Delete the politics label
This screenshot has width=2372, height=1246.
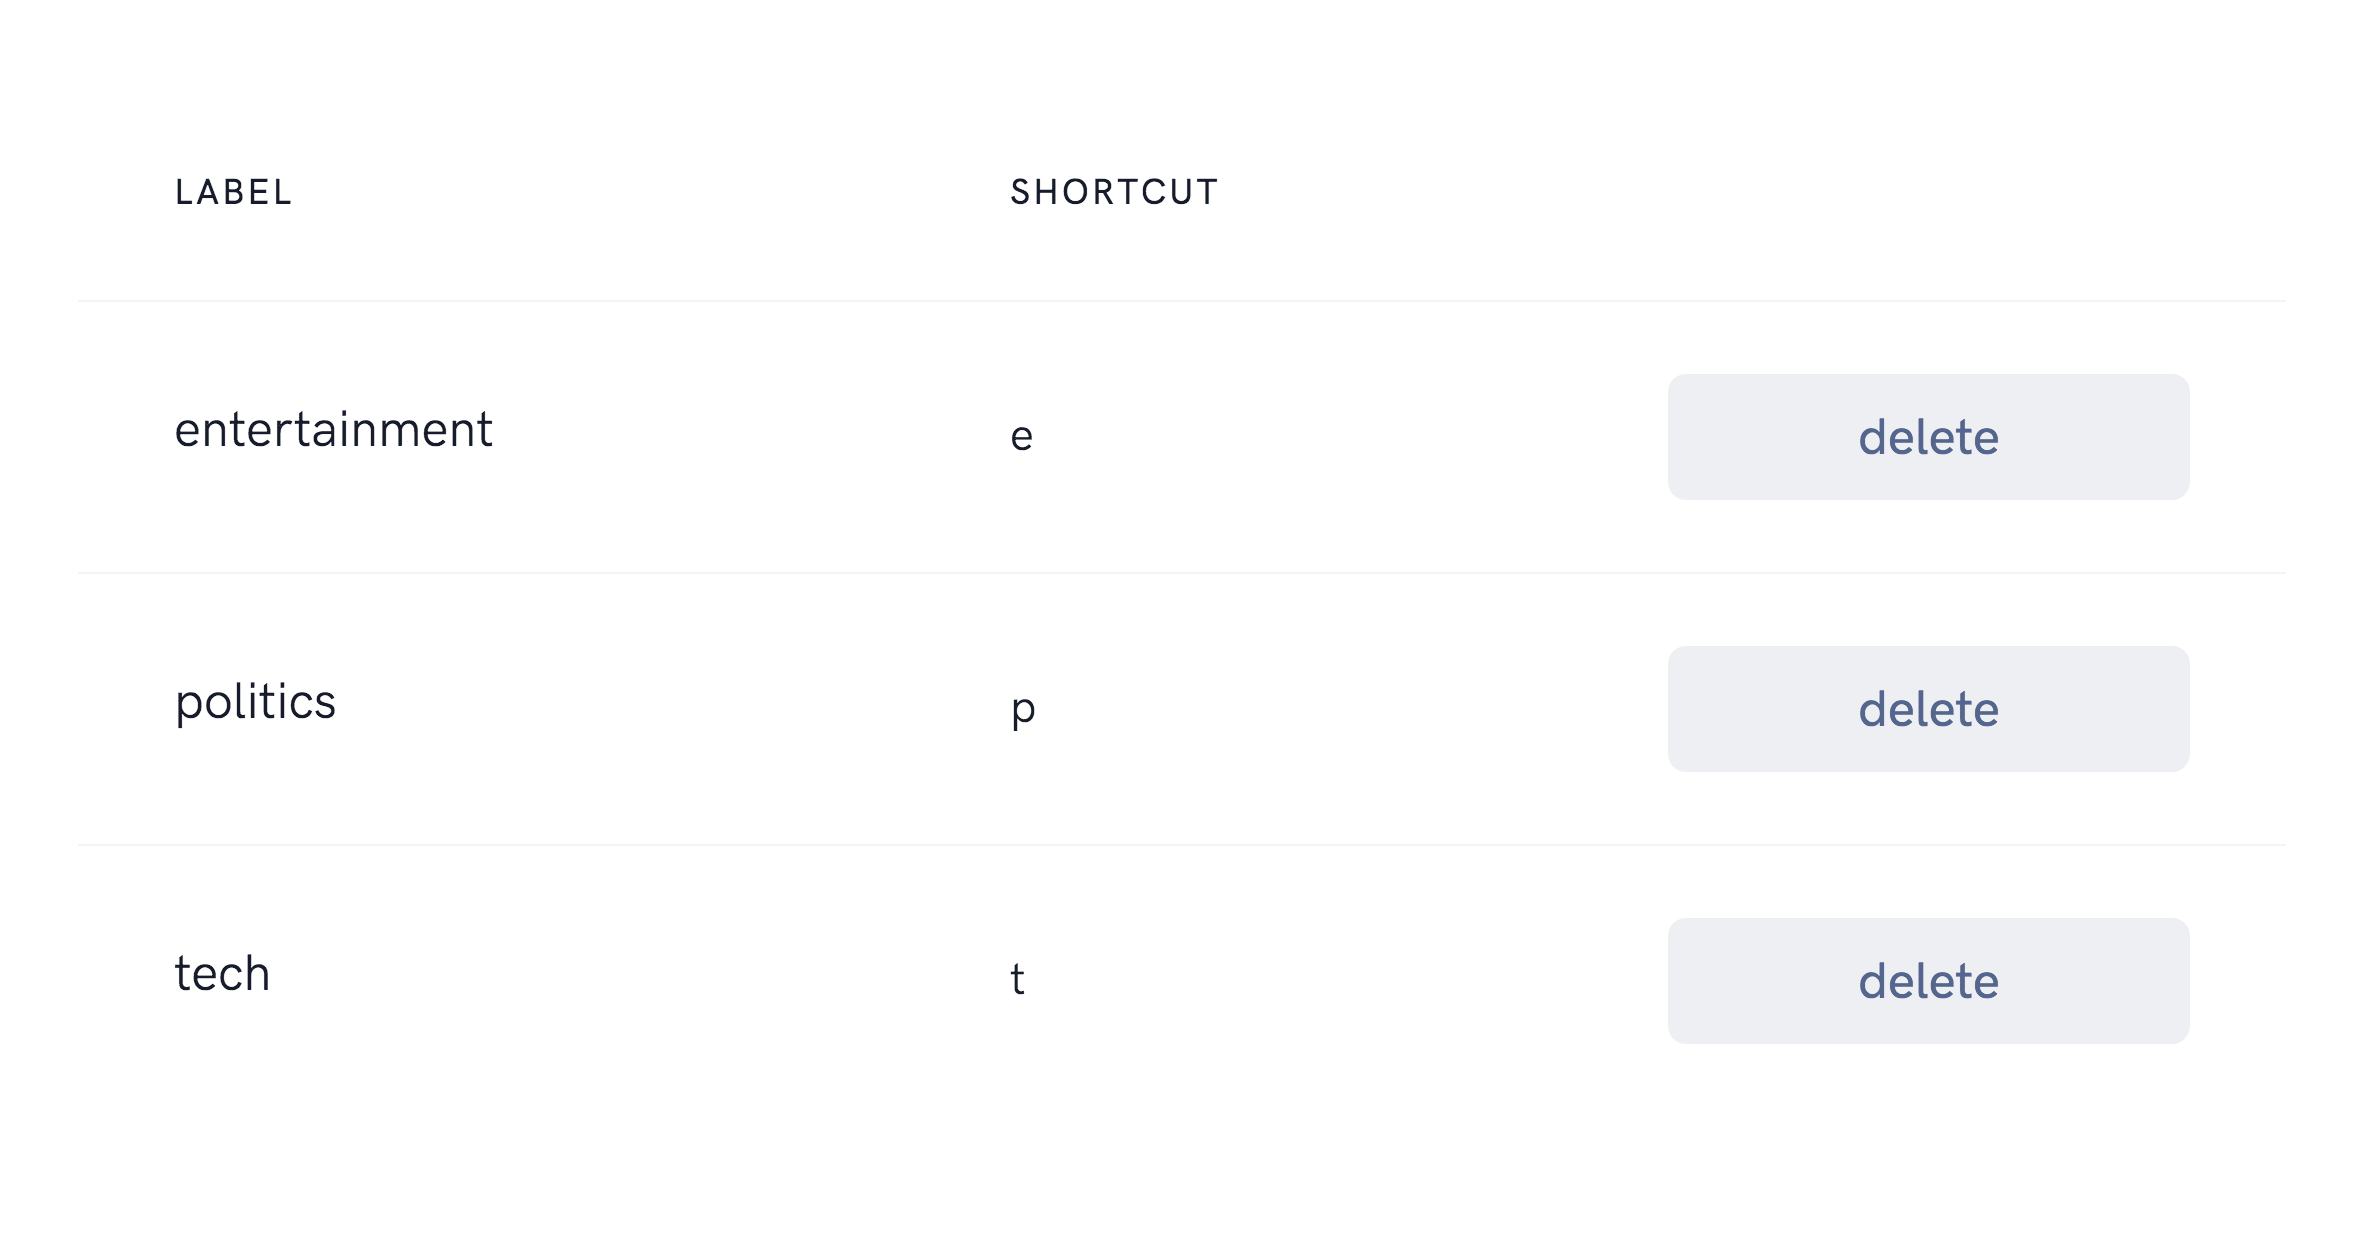1928,709
